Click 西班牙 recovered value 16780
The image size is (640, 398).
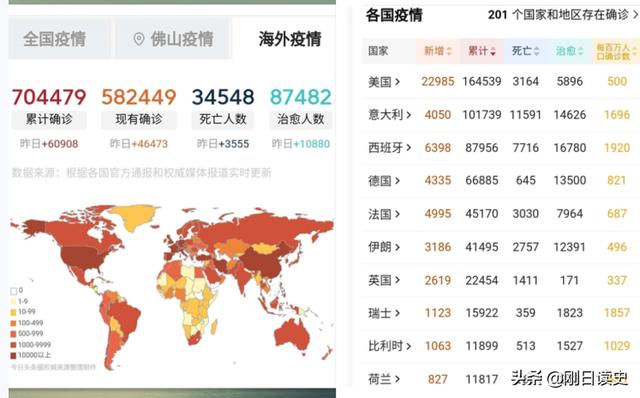tap(570, 148)
